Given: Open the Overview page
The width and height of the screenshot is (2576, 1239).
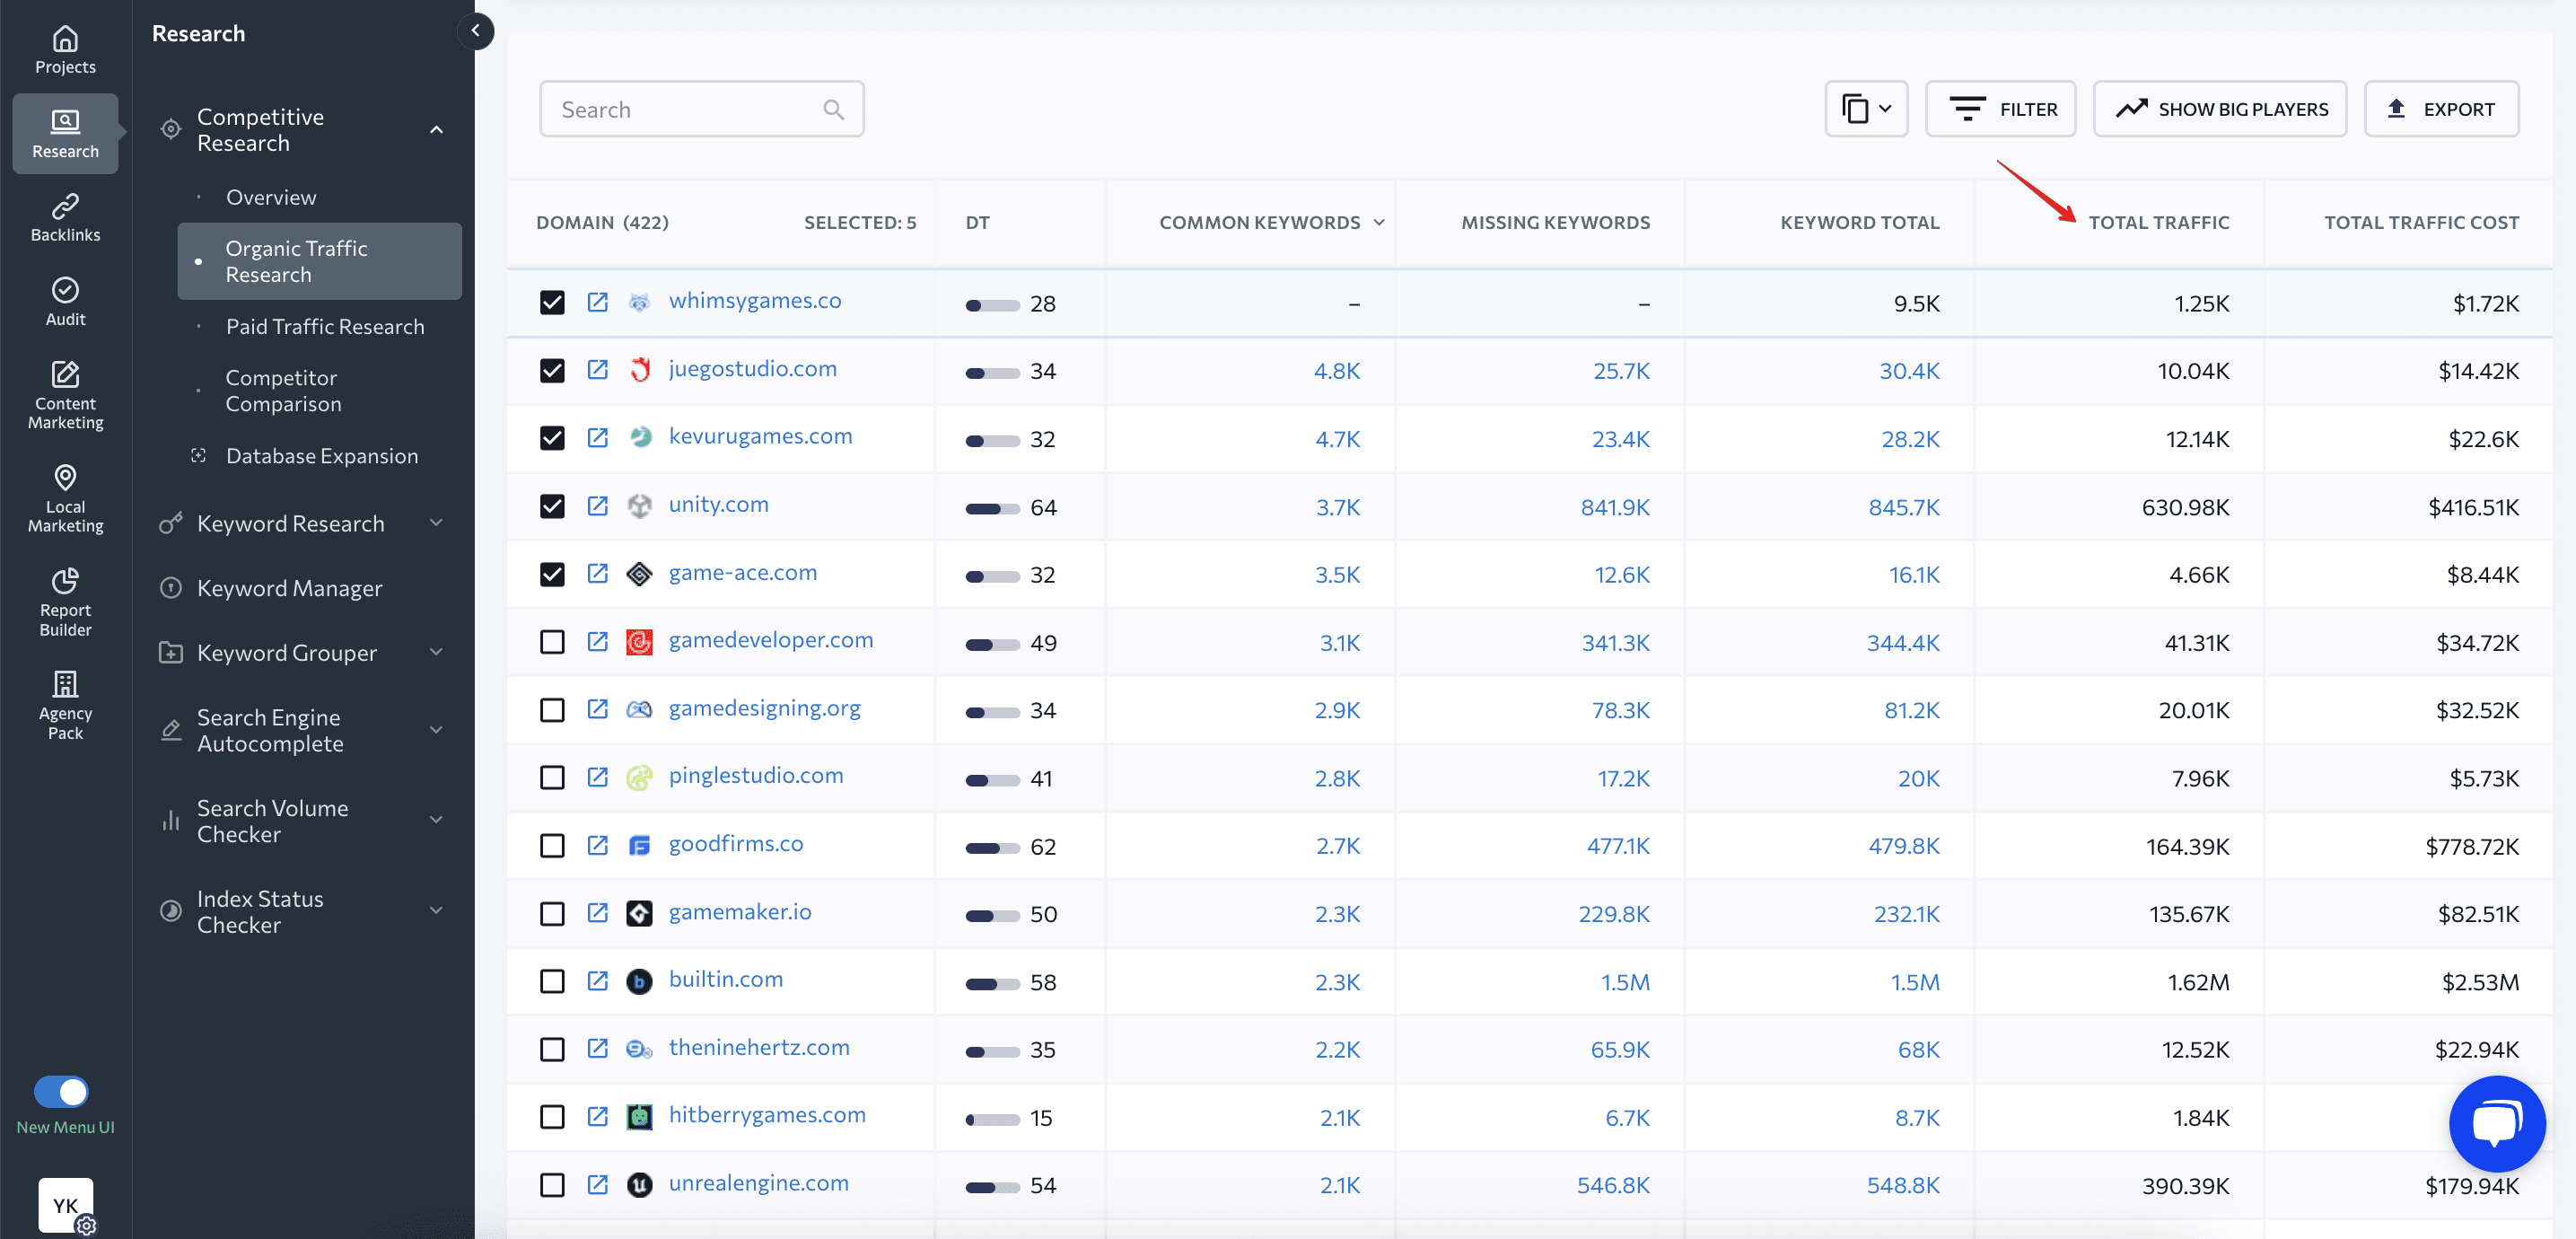Looking at the screenshot, I should (x=271, y=197).
